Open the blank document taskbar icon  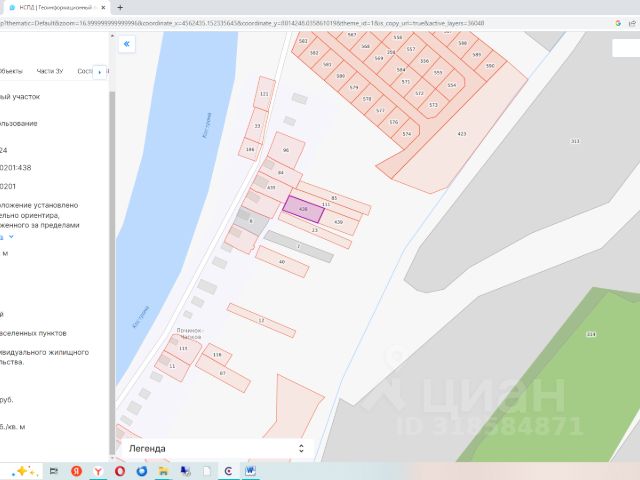pos(207,471)
